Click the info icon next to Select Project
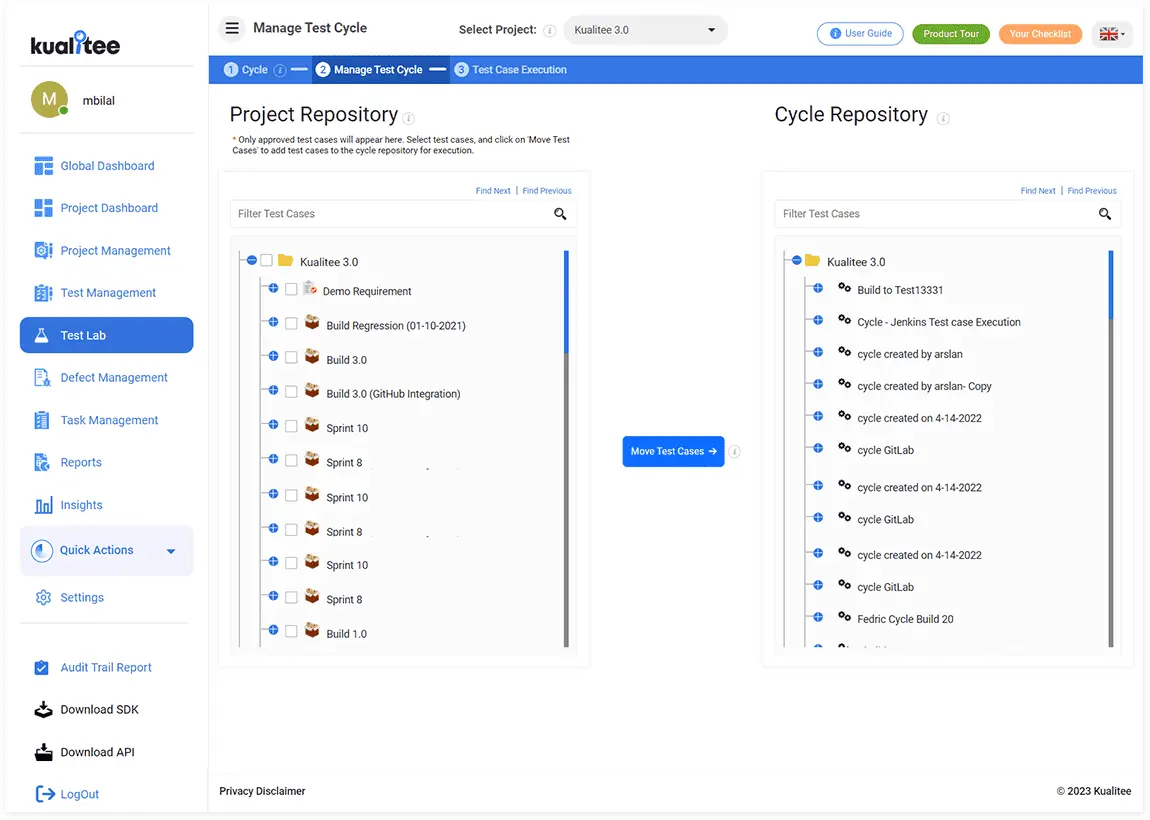The width and height of the screenshot is (1150, 820). pos(549,30)
